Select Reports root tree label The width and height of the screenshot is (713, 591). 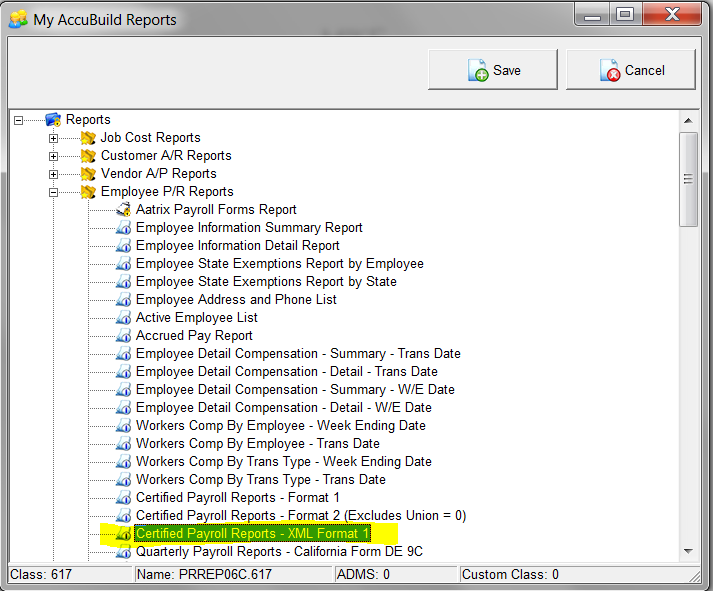point(88,120)
